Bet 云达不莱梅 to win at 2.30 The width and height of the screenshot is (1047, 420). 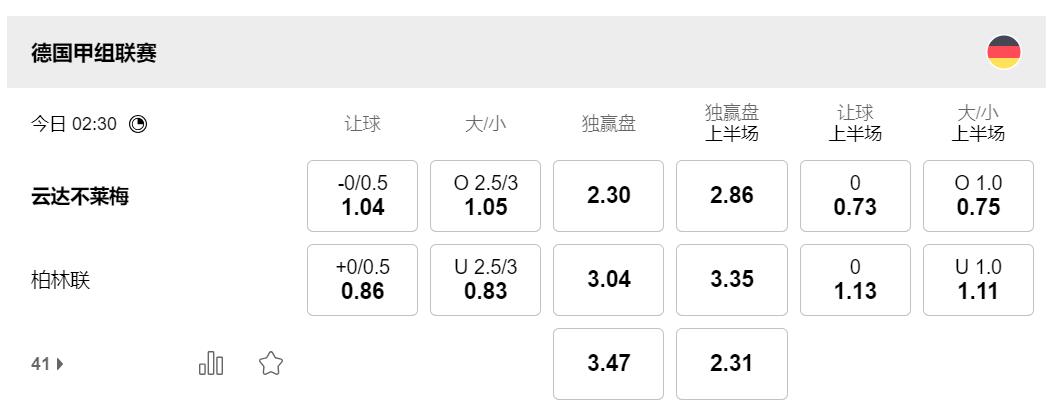608,196
